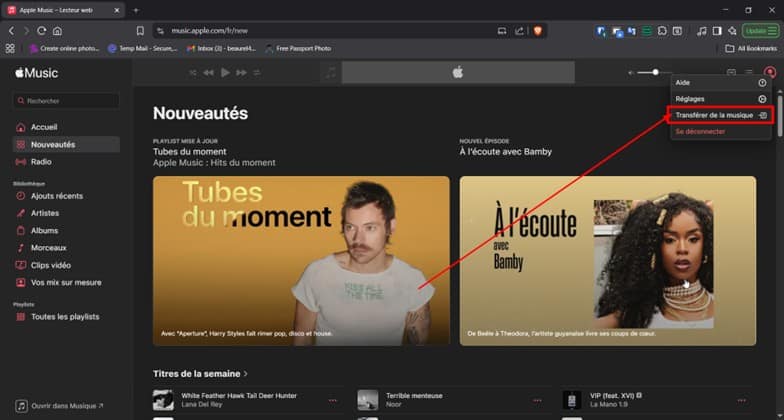784x420 pixels.
Task: Click Ouvrir dans Musique link
Action: 60,406
